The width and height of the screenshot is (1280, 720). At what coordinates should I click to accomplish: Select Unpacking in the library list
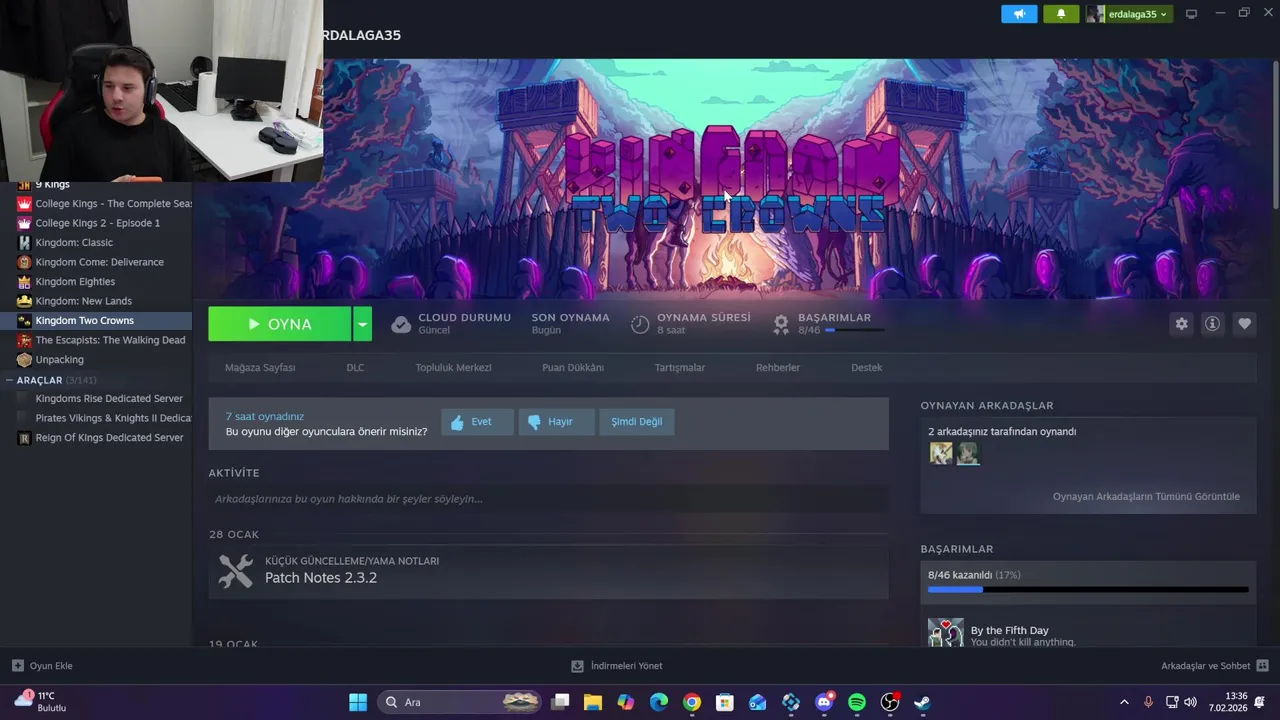pos(96,360)
